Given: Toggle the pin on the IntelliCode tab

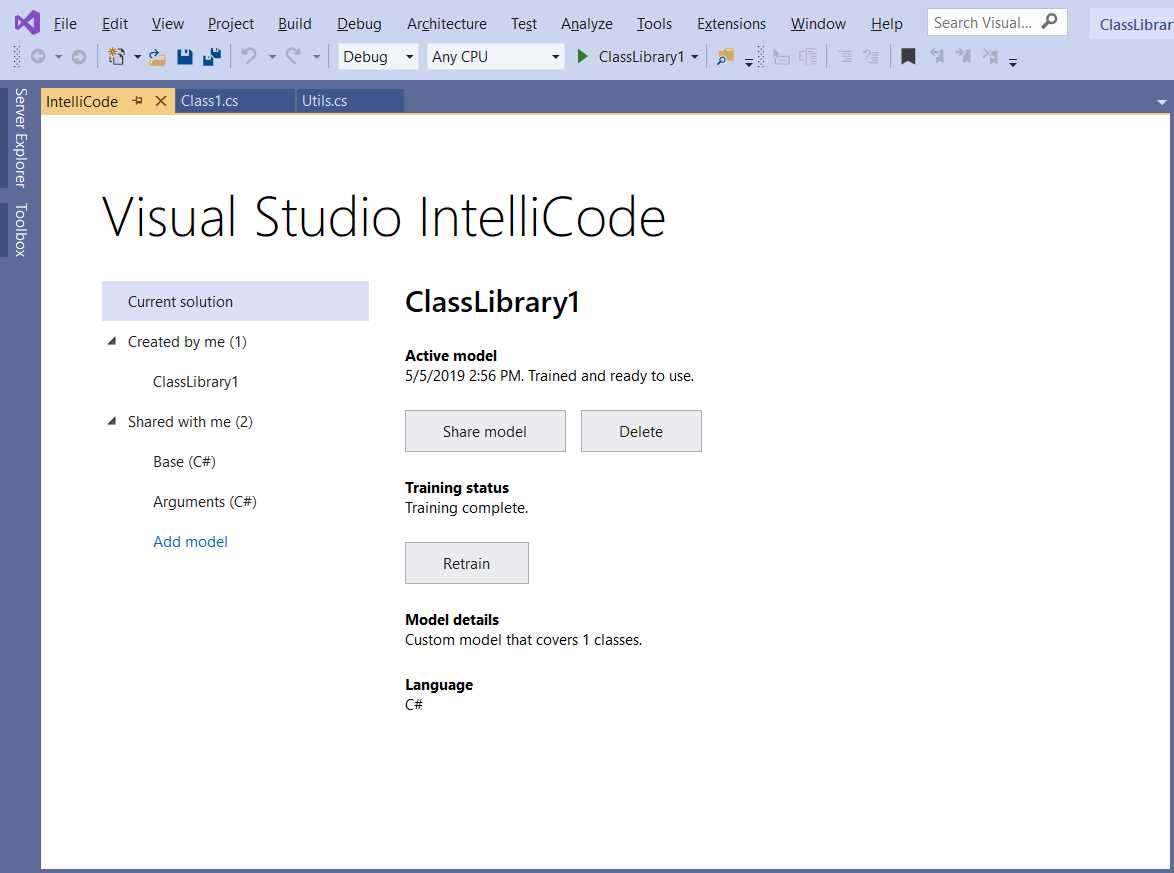Looking at the screenshot, I should tap(137, 101).
